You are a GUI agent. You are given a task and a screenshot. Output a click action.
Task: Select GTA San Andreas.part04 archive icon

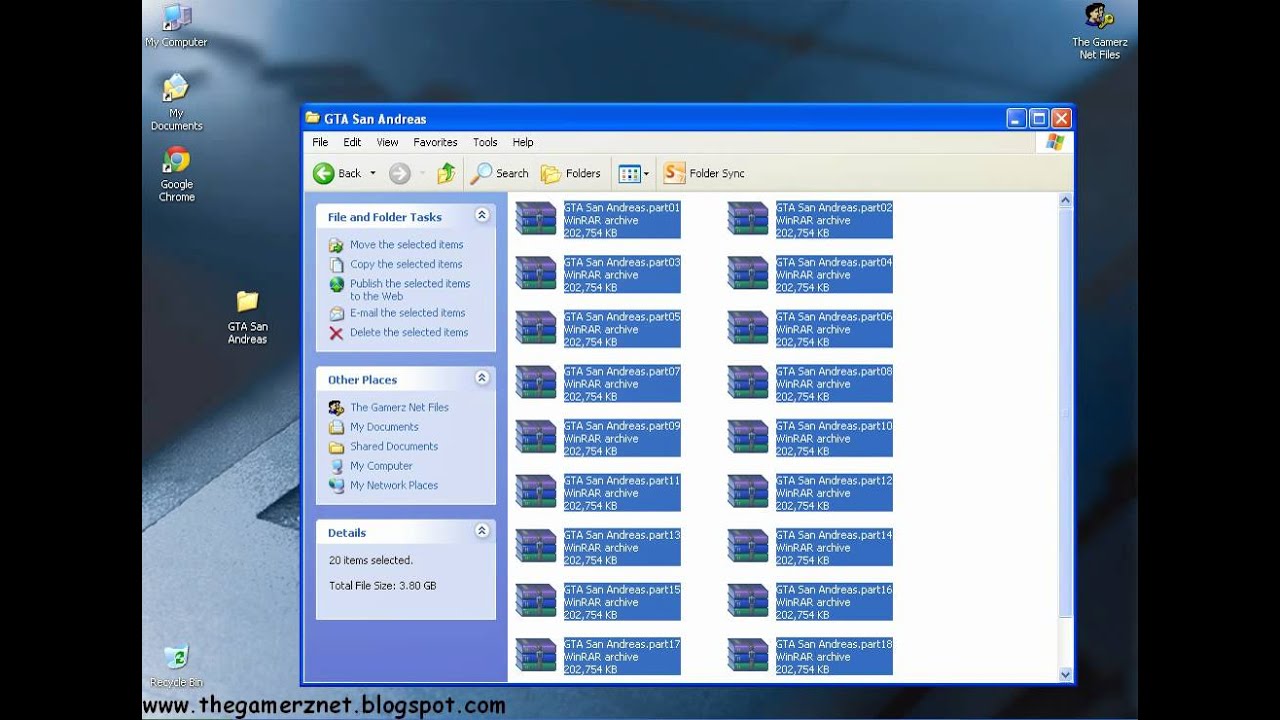748,274
